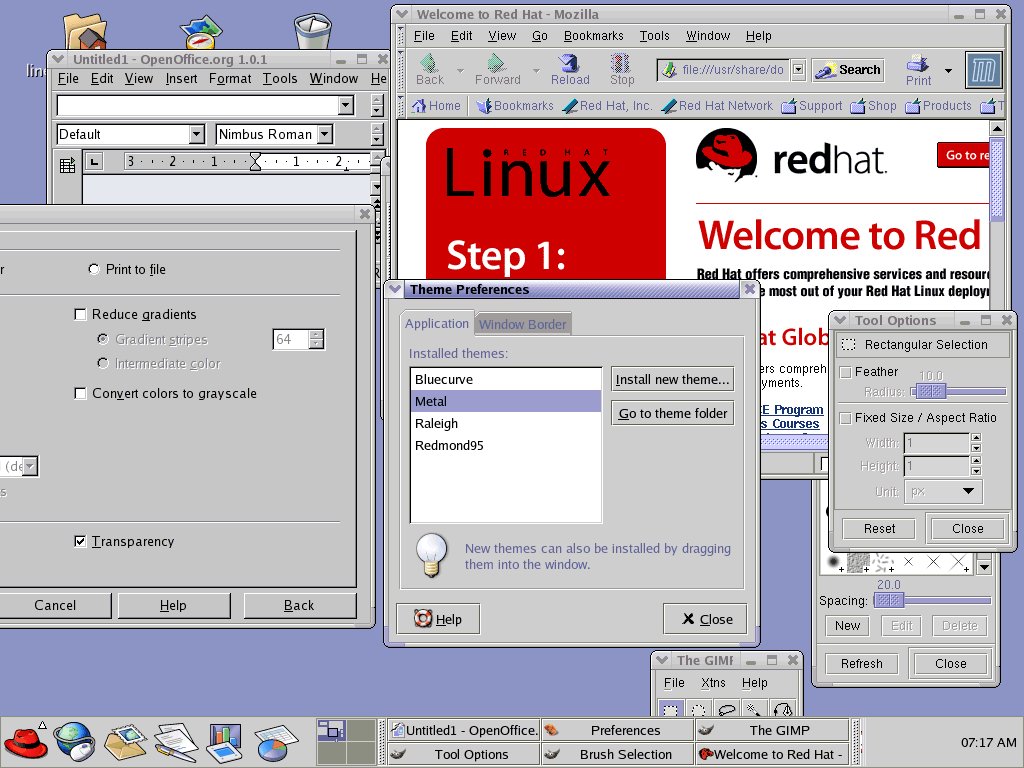Screen dimensions: 1024x768
Task: Select GIMP's Fuzzy Select wand tool
Action: tap(754, 709)
